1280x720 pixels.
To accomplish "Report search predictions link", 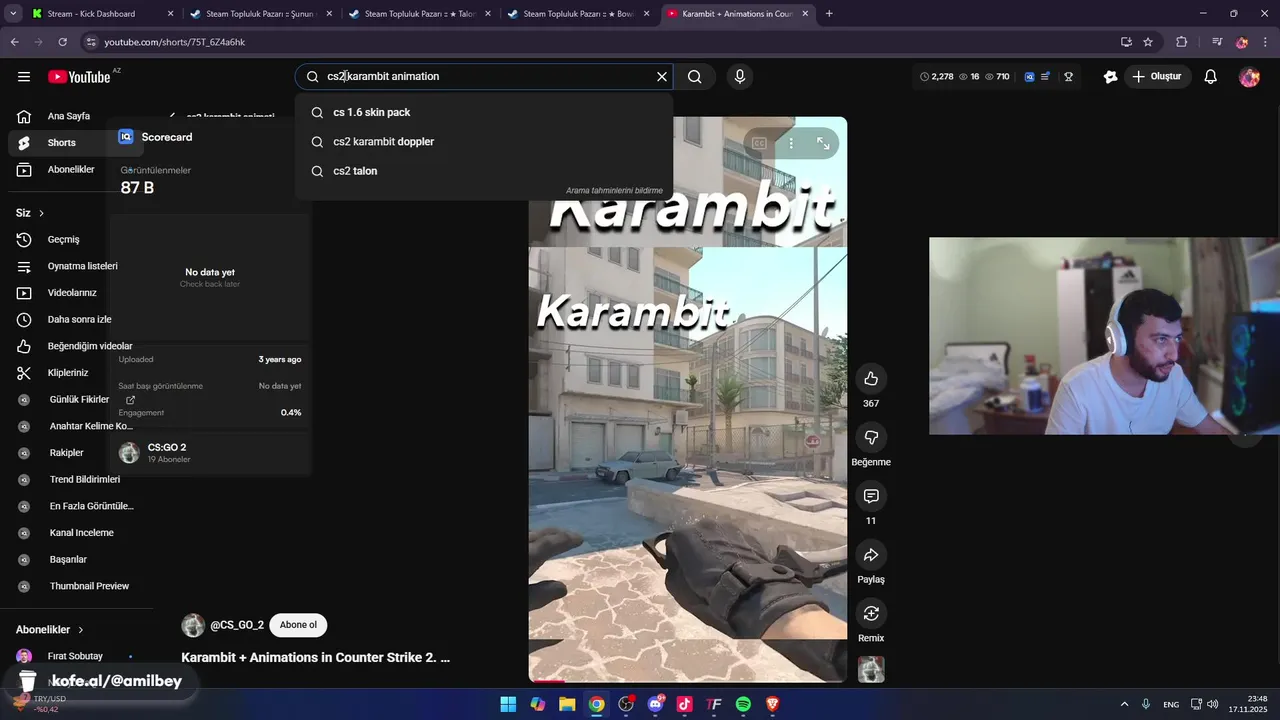I will click(614, 190).
